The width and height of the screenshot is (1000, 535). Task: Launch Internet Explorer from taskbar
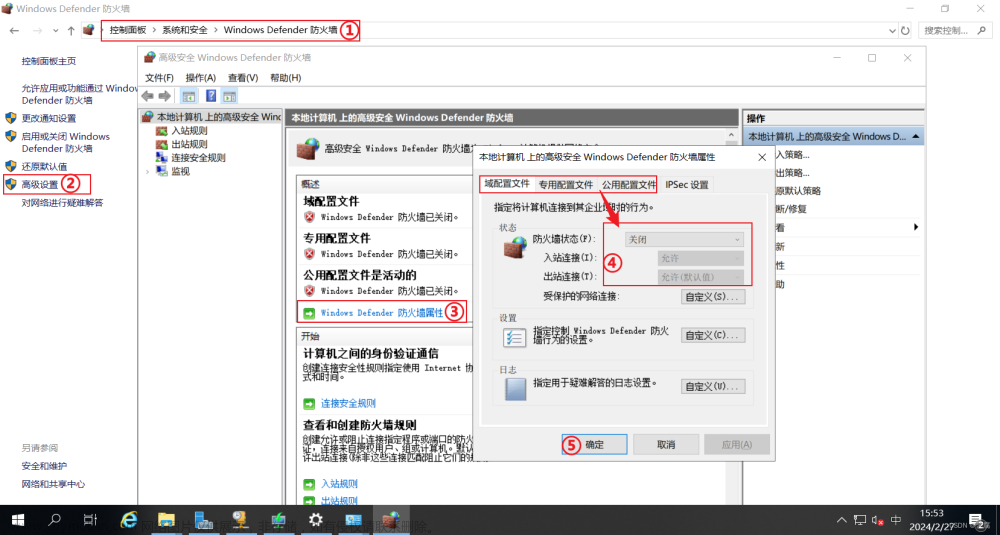[129, 520]
